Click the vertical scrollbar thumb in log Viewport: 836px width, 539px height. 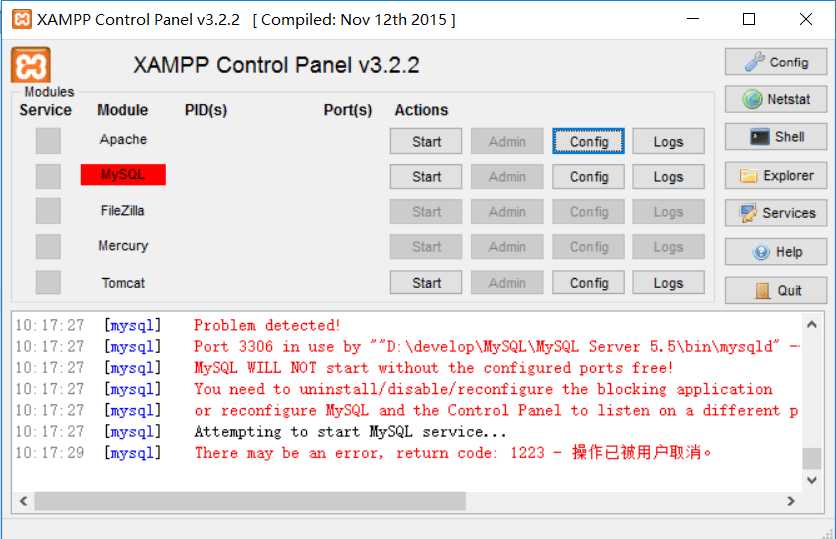pyautogui.click(x=811, y=458)
